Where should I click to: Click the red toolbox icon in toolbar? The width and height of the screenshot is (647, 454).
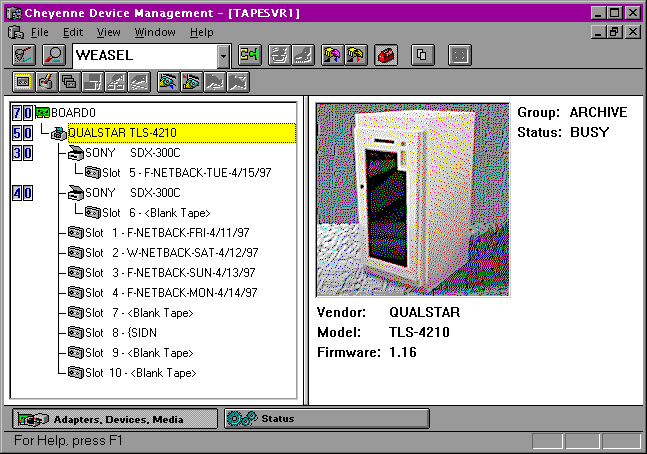pyautogui.click(x=388, y=55)
